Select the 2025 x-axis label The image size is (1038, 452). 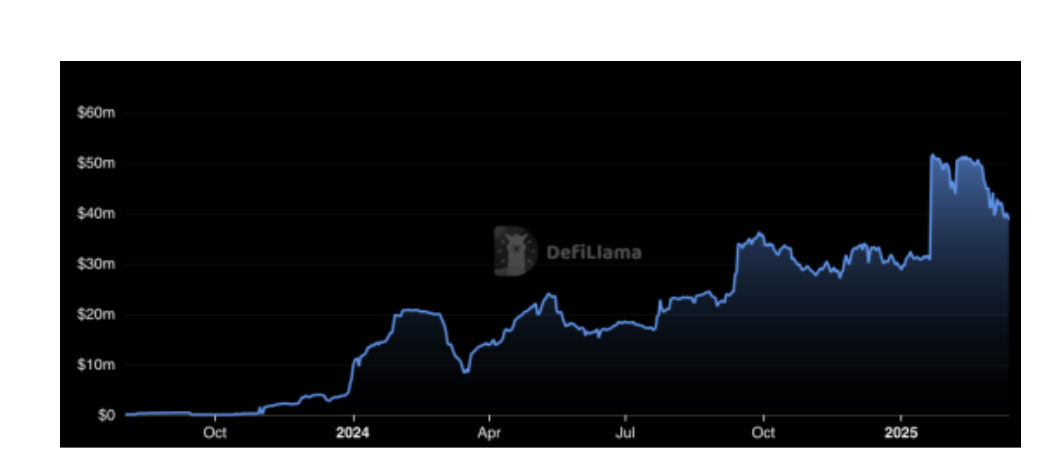(900, 433)
